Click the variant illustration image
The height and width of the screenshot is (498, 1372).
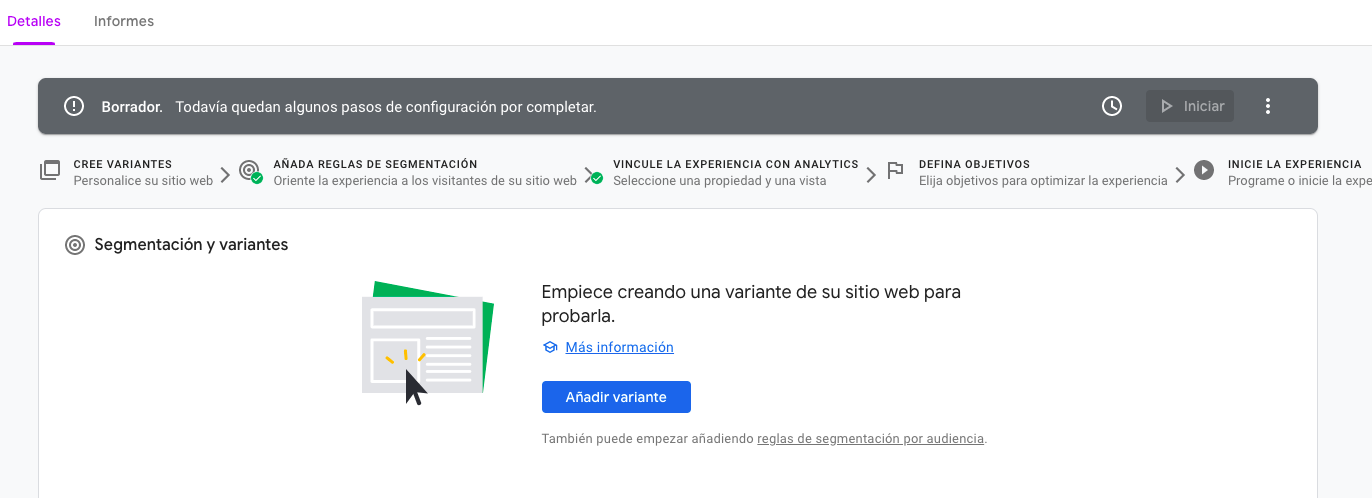[x=428, y=343]
